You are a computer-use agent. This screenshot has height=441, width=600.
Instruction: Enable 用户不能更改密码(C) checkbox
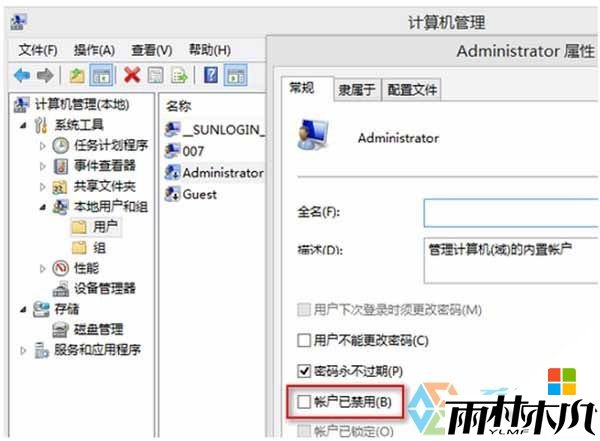[x=304, y=340]
